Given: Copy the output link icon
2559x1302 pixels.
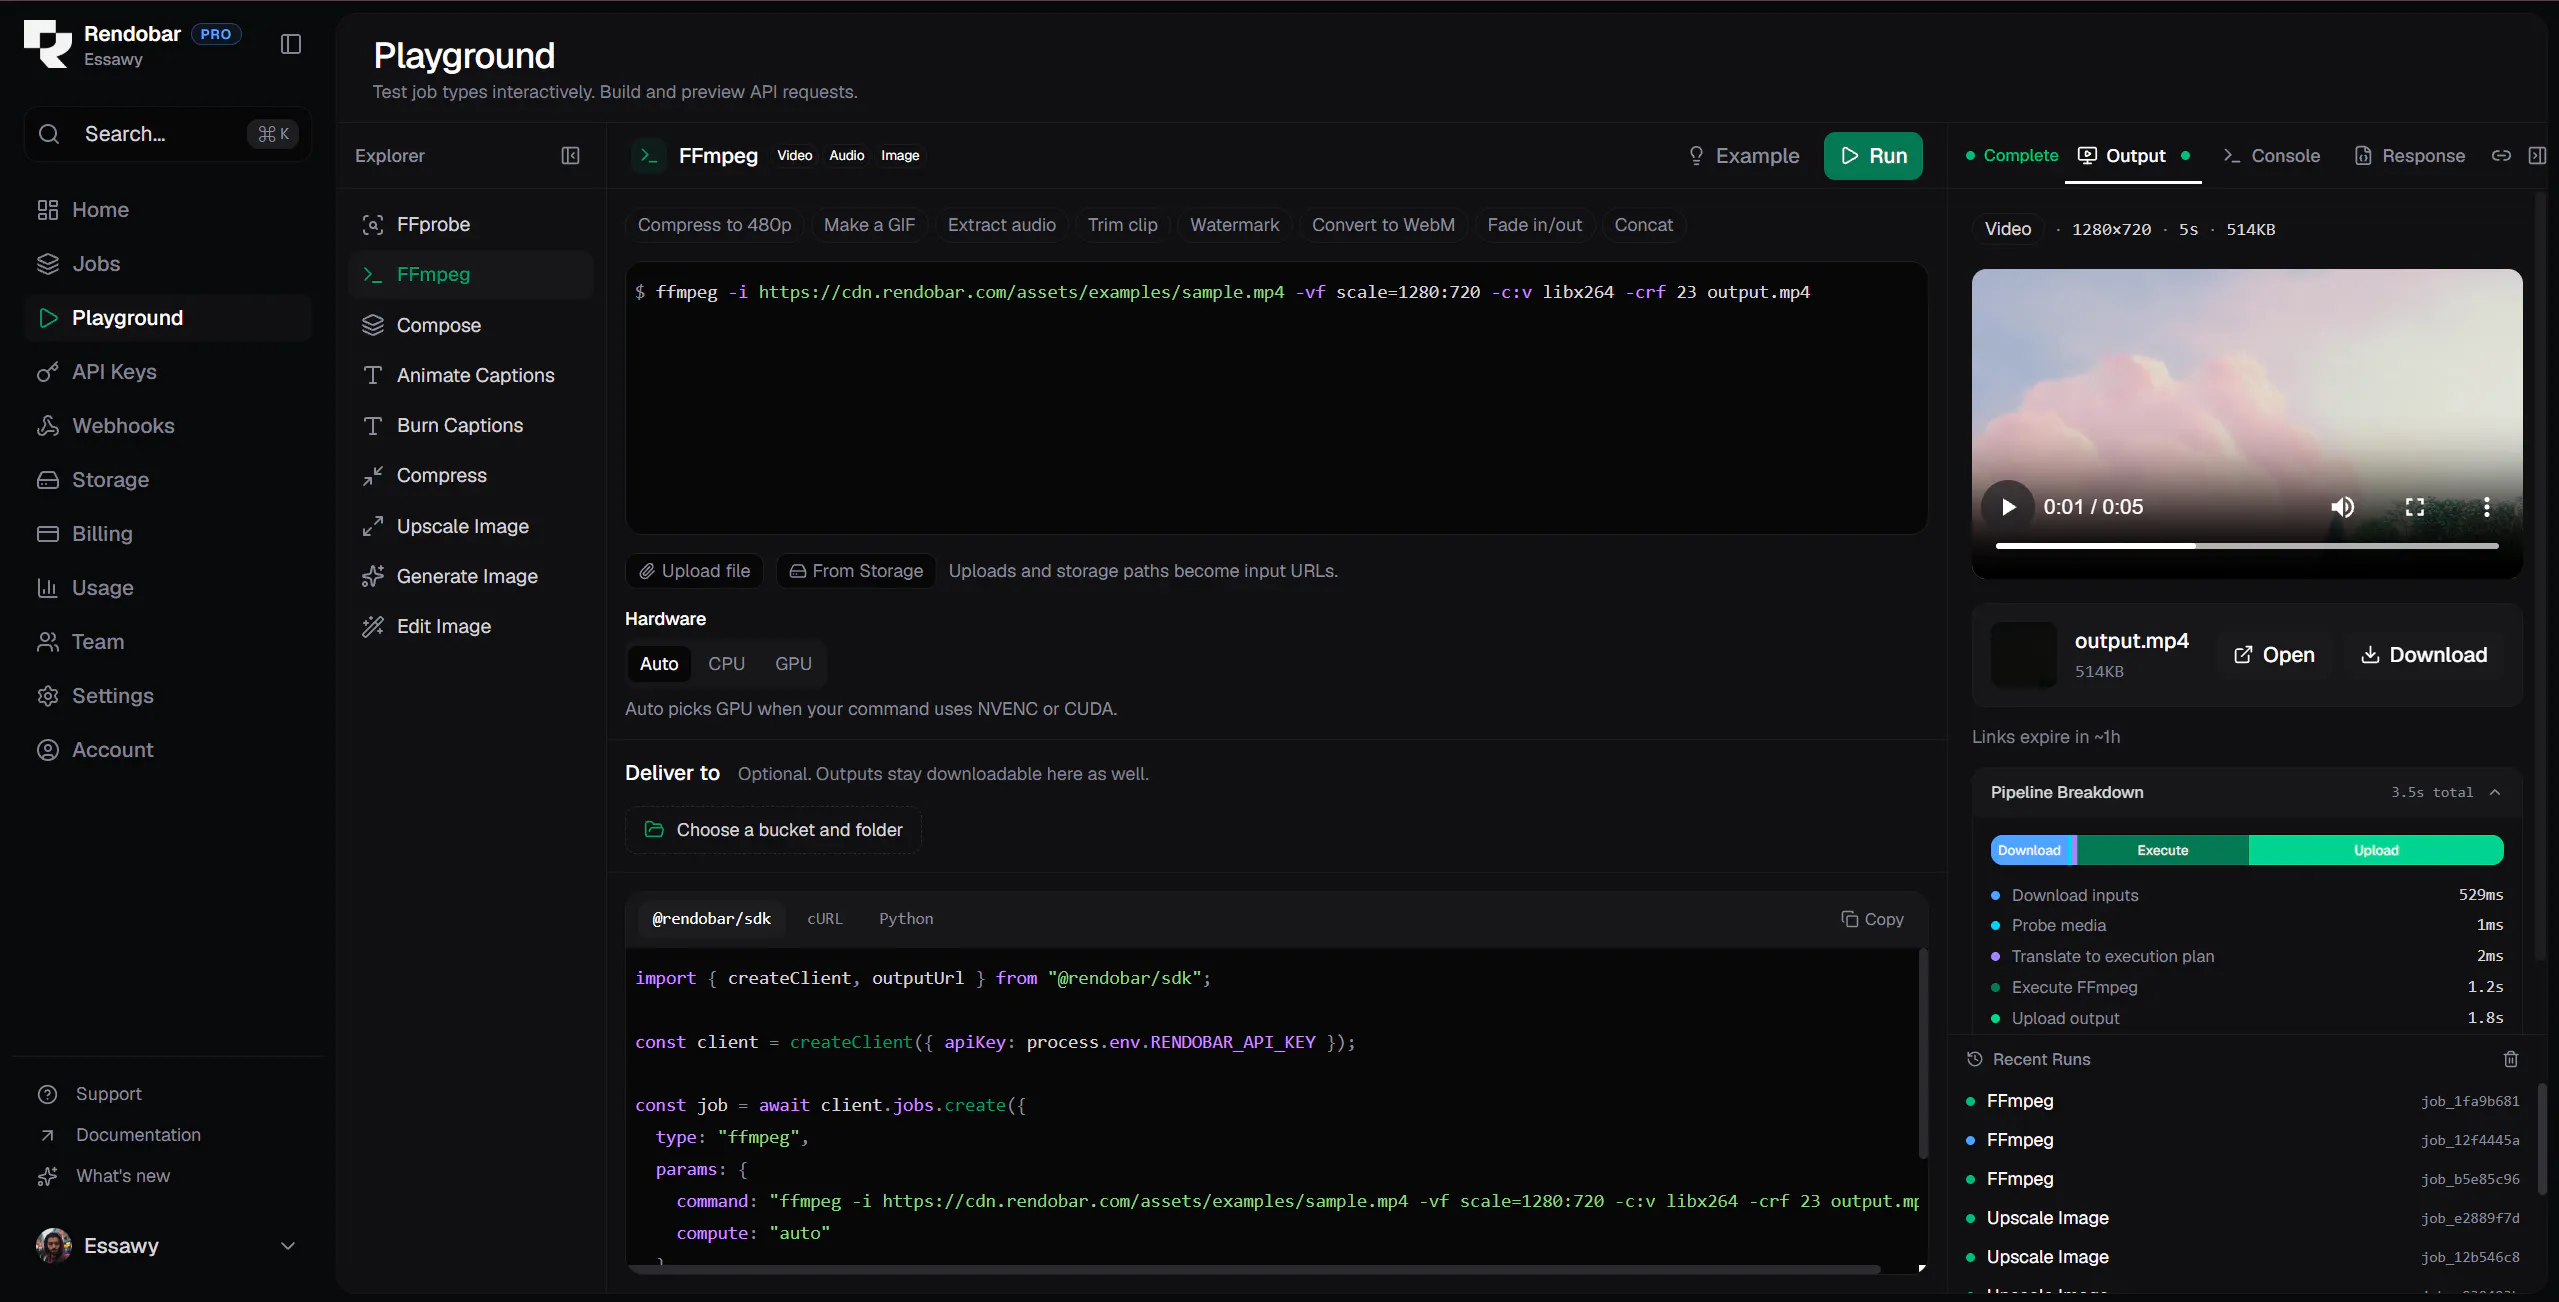Looking at the screenshot, I should click(2501, 156).
